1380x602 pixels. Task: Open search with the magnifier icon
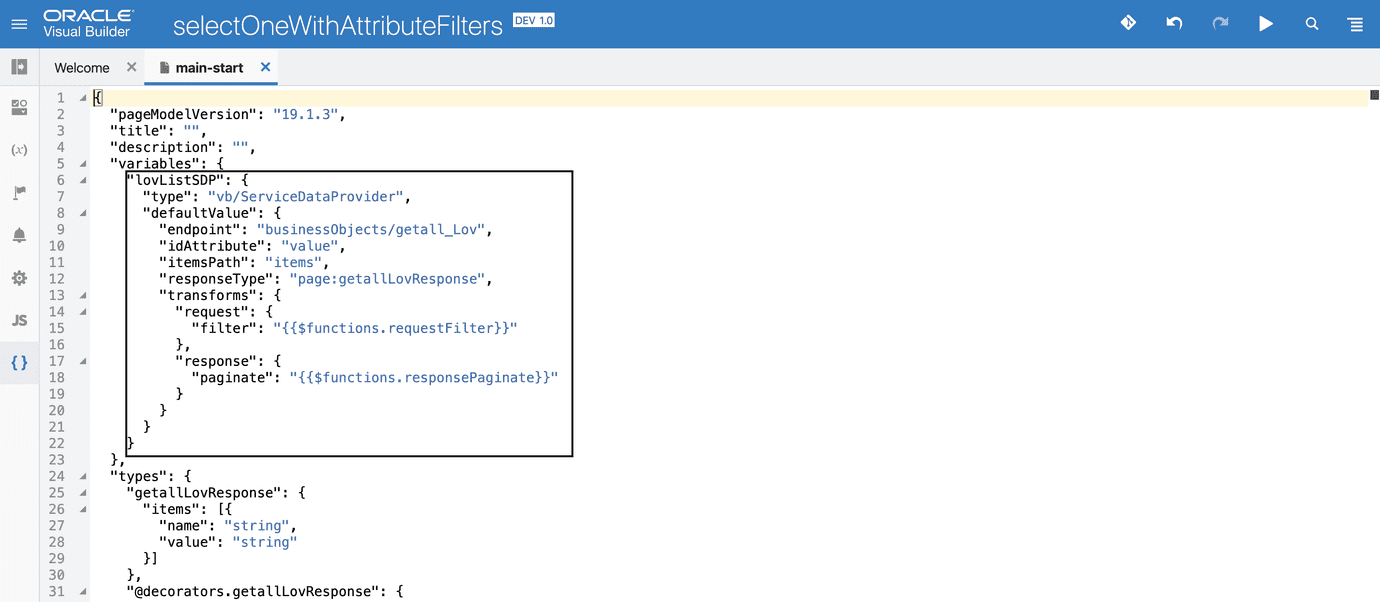[1312, 23]
